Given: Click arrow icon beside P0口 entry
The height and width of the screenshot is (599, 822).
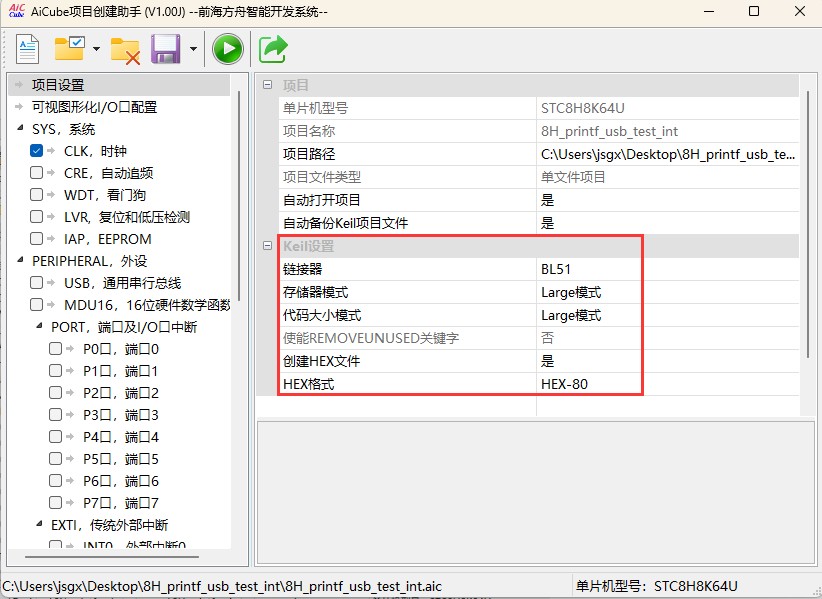Looking at the screenshot, I should 70,348.
